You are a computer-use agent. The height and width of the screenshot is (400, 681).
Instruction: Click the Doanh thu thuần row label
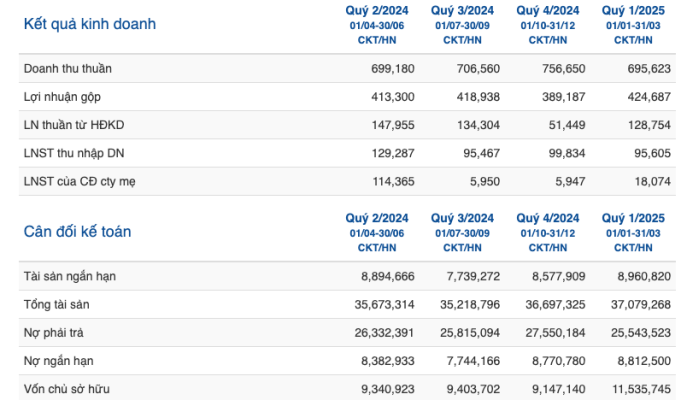click(67, 69)
